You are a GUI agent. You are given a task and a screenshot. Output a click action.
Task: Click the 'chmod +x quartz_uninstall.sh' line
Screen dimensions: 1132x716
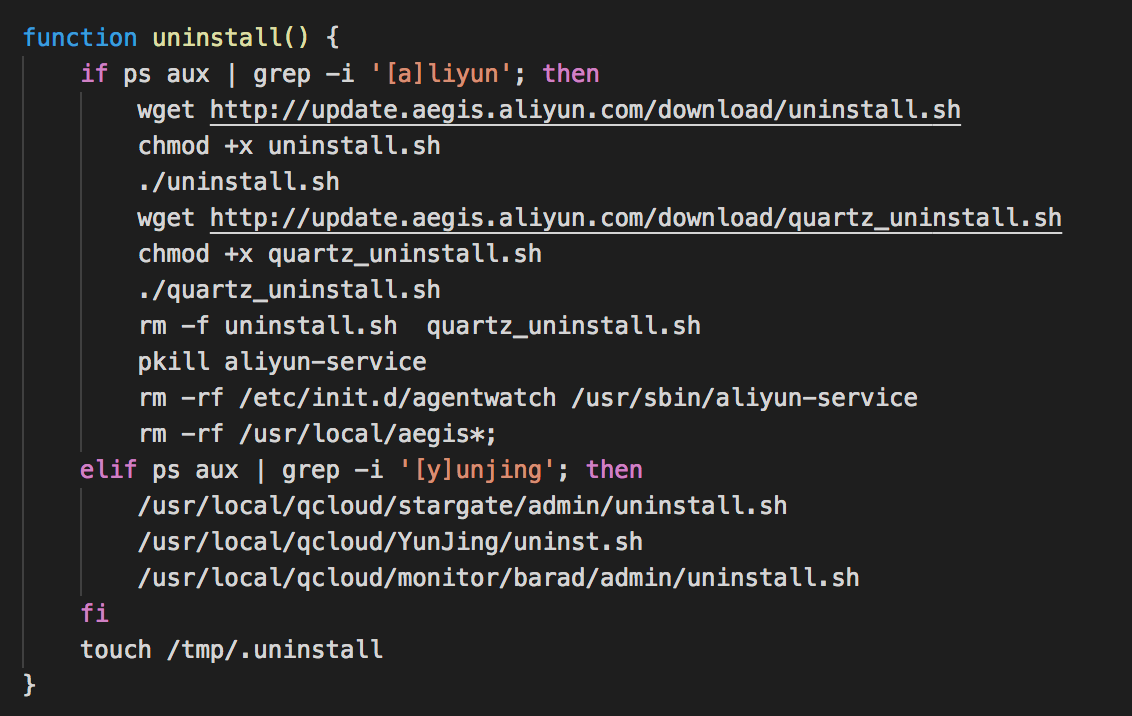[340, 254]
